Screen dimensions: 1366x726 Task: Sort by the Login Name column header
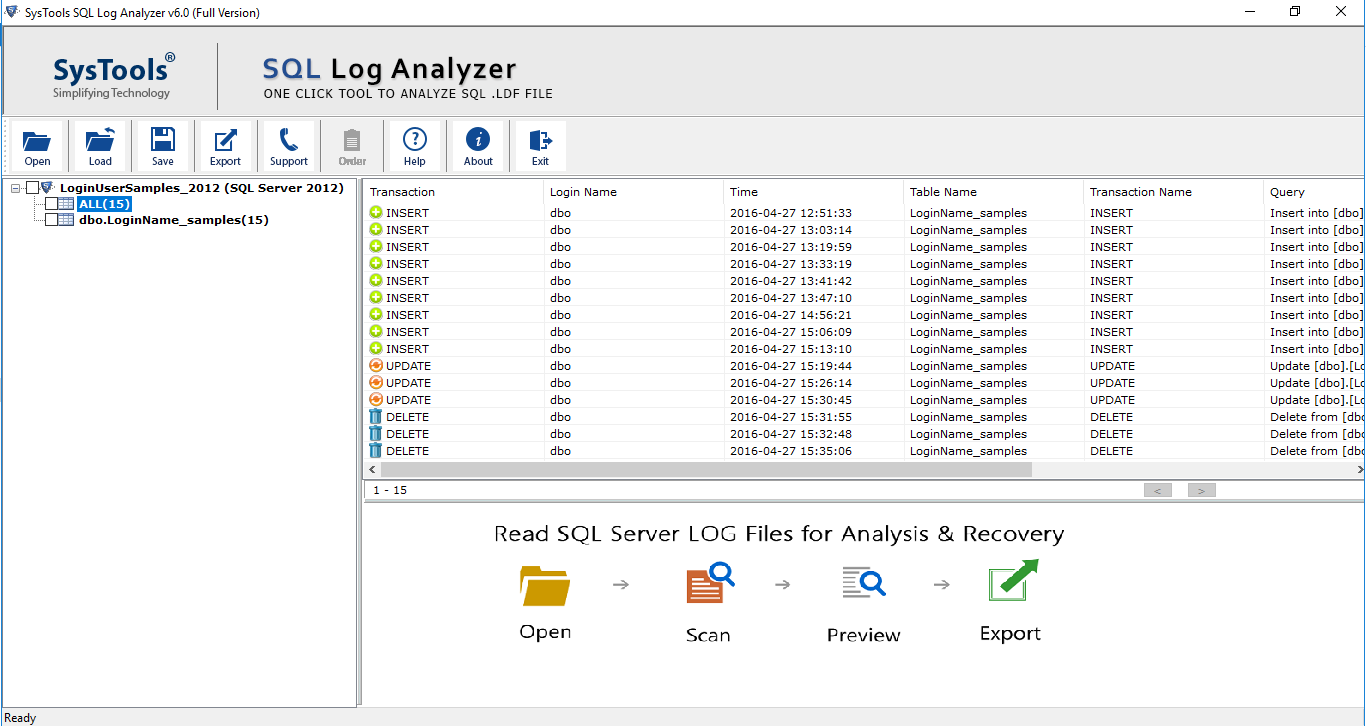pos(634,192)
